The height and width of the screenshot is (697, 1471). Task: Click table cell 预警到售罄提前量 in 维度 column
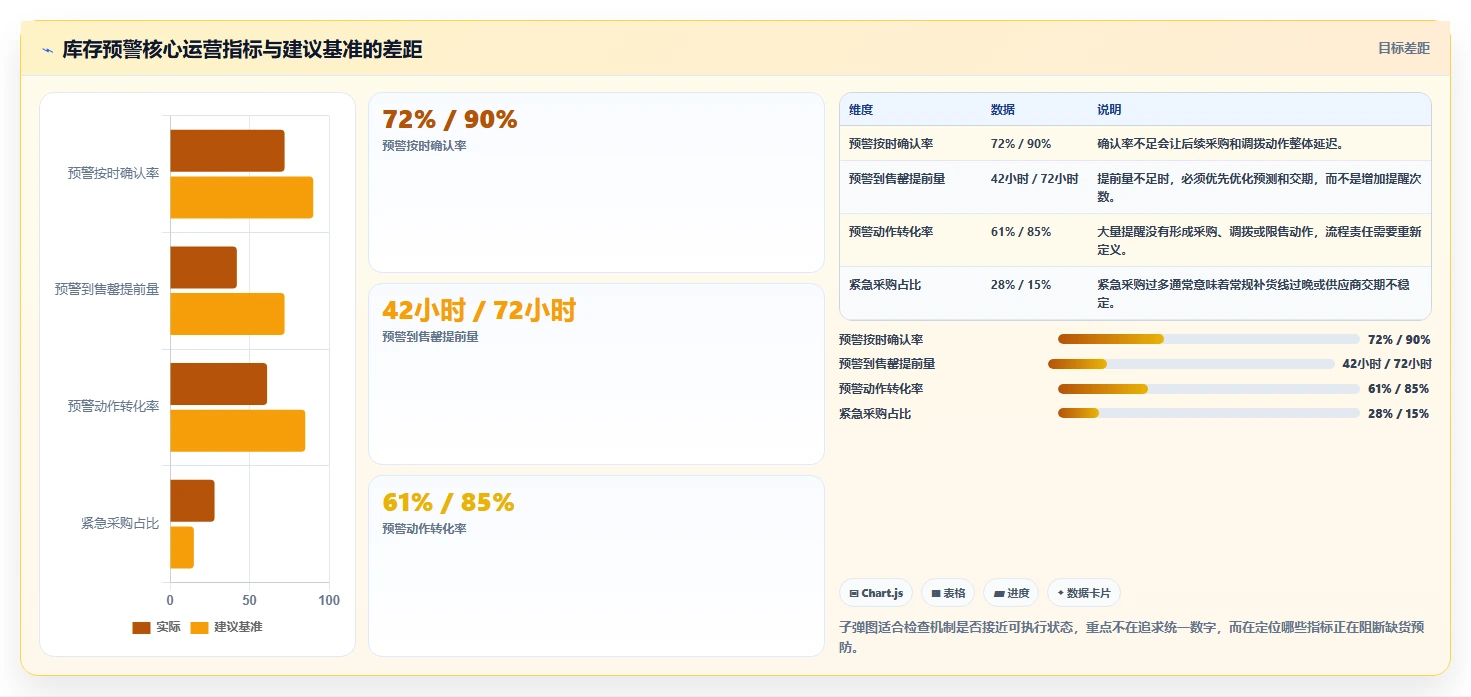[897, 179]
